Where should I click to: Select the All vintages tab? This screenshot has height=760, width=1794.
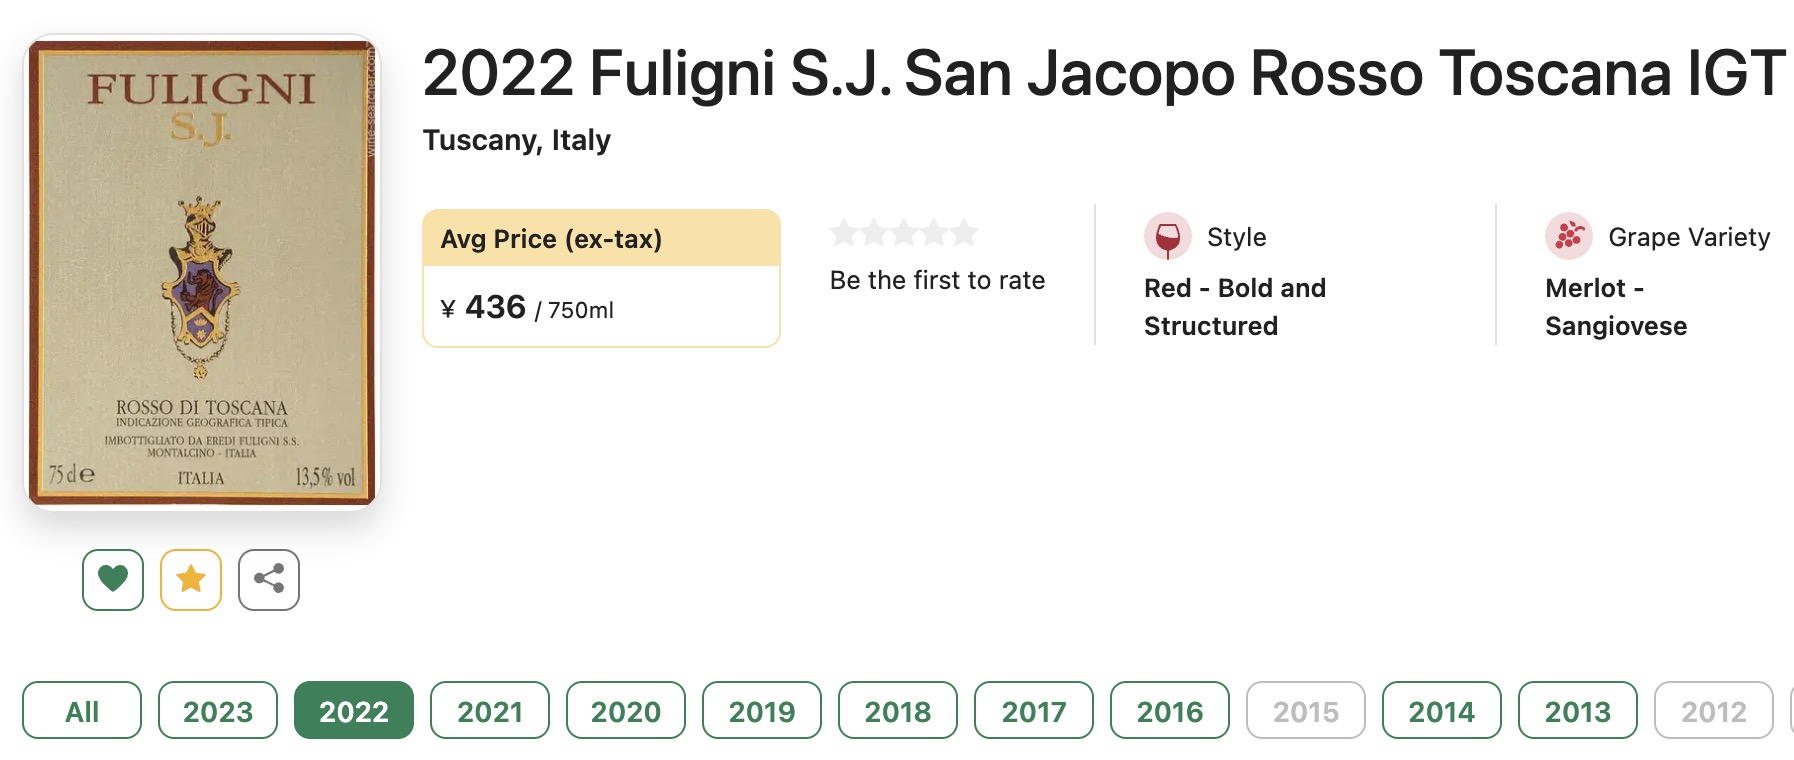(x=82, y=711)
